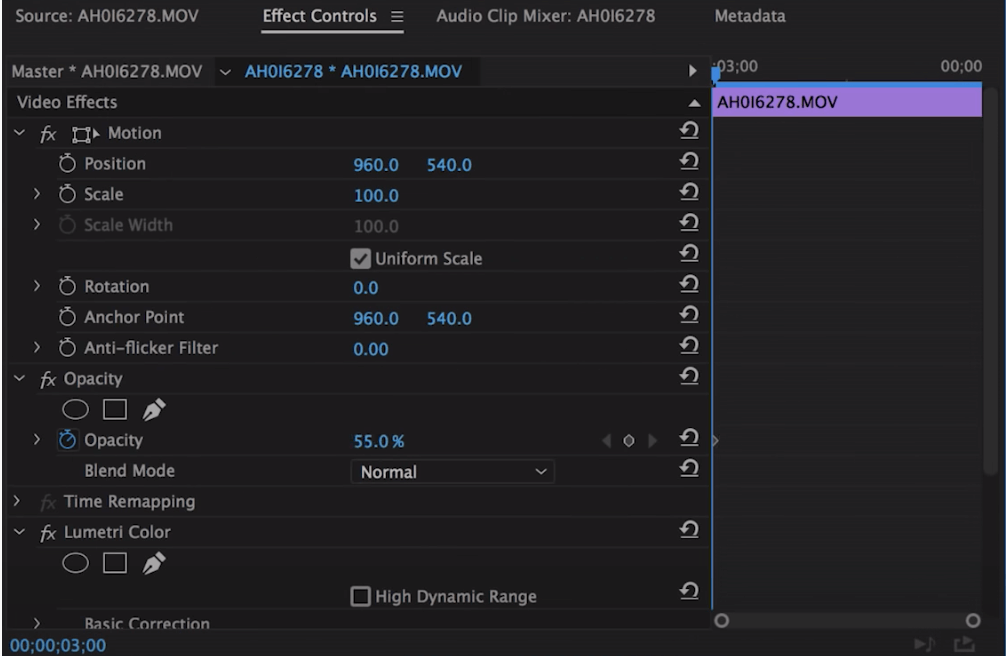Image resolution: width=1006 pixels, height=656 pixels.
Task: Expand the Scale parameter
Action: pyautogui.click(x=37, y=194)
